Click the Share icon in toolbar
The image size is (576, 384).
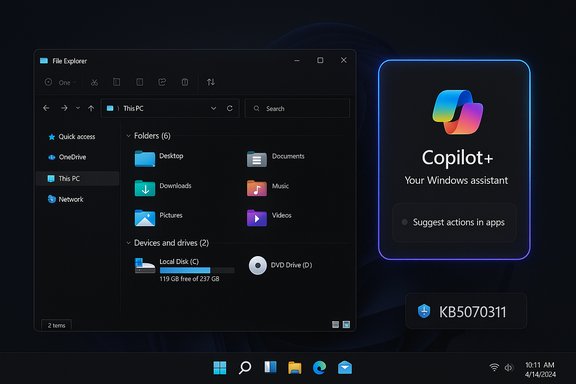point(162,82)
